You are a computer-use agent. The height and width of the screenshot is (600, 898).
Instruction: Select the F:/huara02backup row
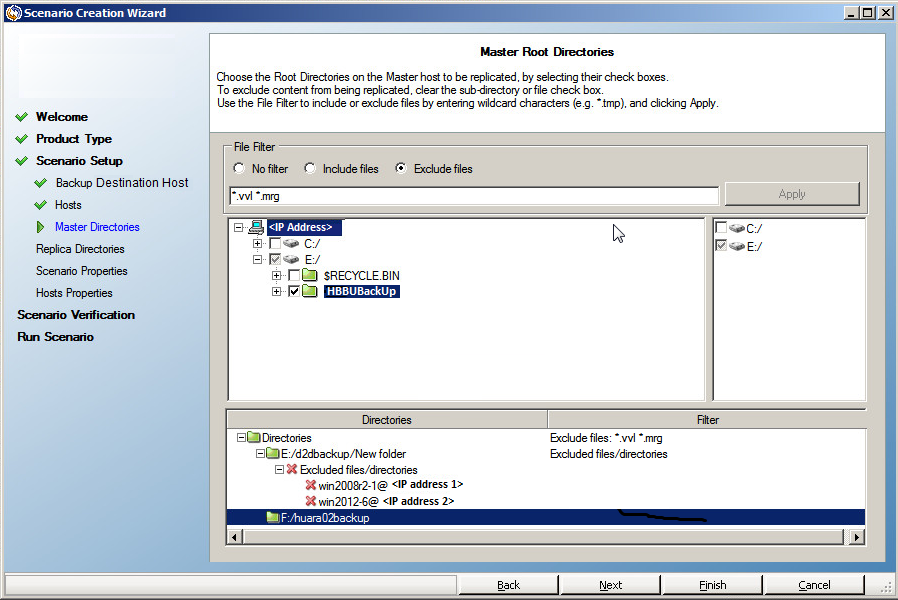coord(546,518)
